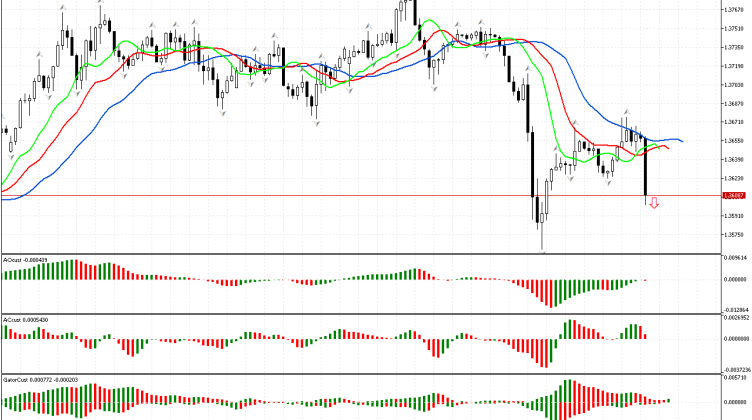This screenshot has width=752, height=420.
Task: Click divider between price chart and AOcust panel
Action: tap(360, 253)
